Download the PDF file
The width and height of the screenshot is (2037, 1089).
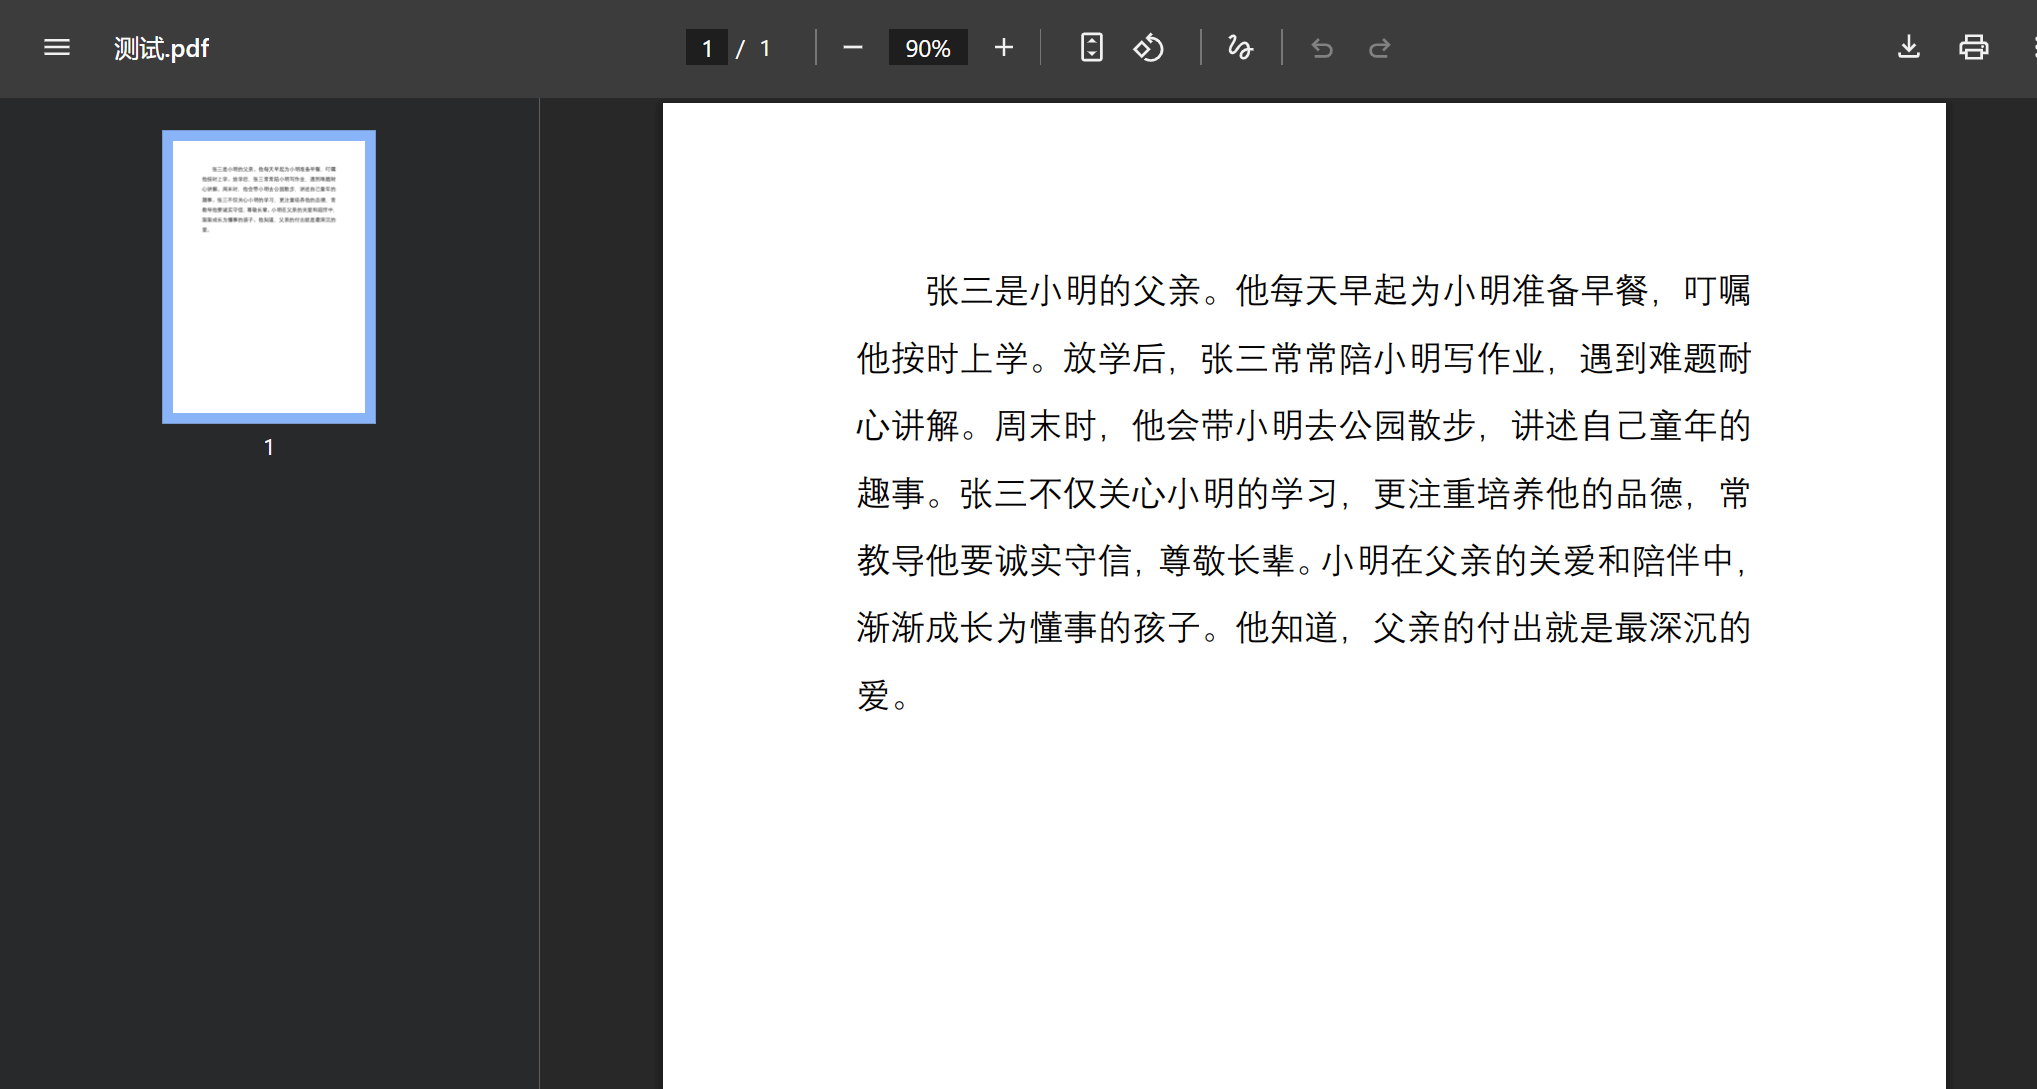point(1908,48)
